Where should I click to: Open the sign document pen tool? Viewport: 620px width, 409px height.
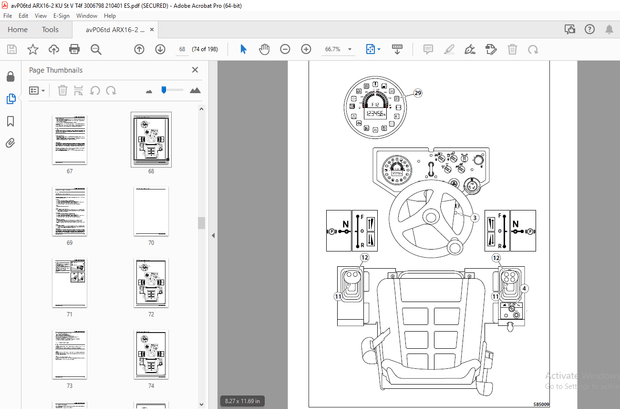pyautogui.click(x=470, y=49)
